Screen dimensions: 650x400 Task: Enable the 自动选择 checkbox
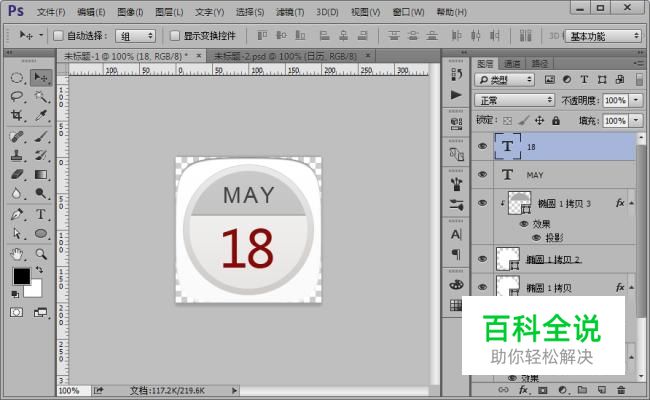58,36
